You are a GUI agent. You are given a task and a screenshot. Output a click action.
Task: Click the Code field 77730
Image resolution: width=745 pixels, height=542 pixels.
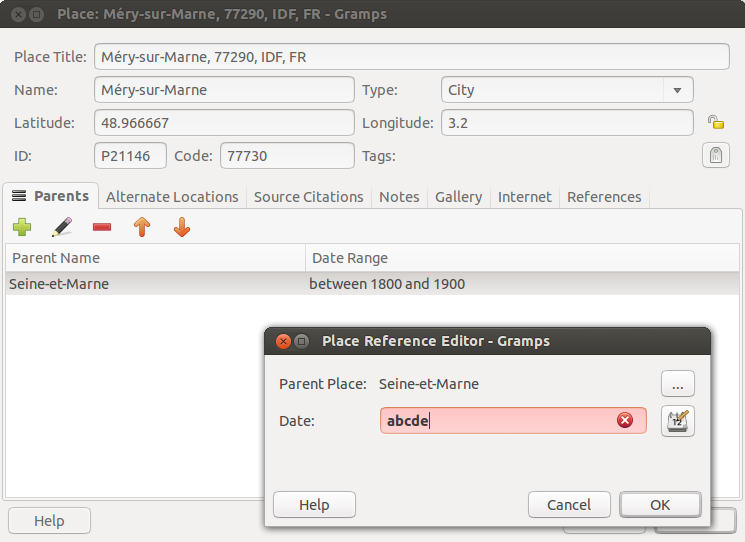(287, 155)
